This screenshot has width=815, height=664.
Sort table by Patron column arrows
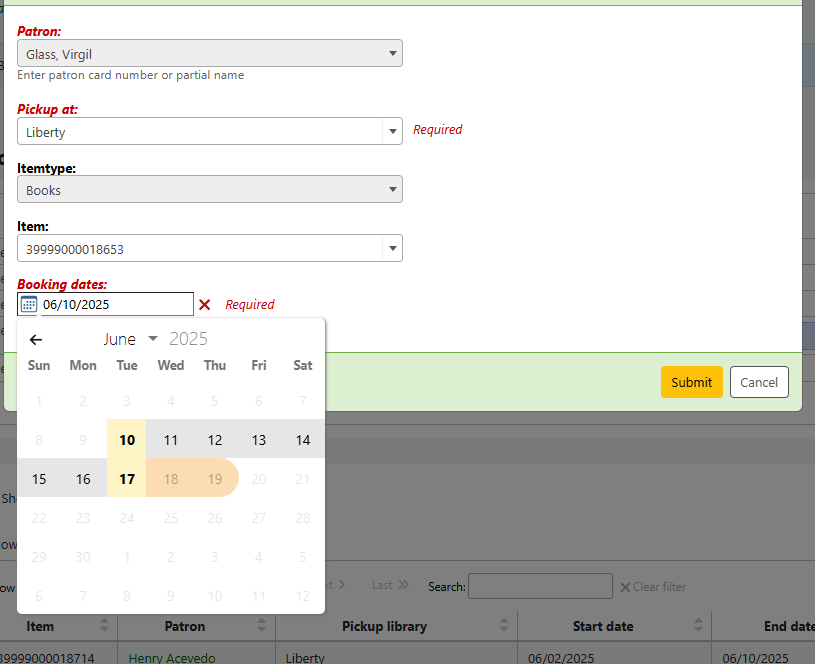coord(261,626)
